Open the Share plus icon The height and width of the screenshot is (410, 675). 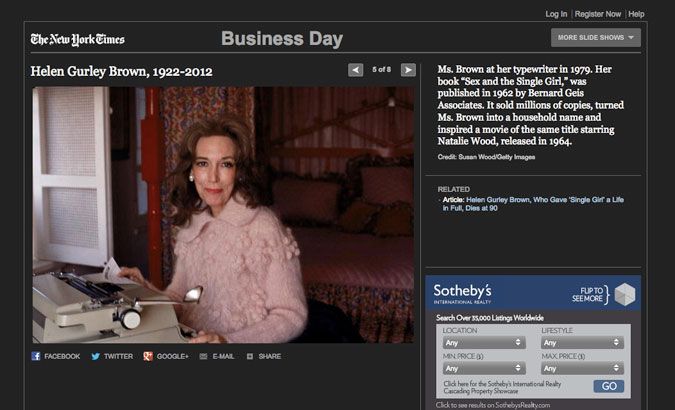point(250,357)
